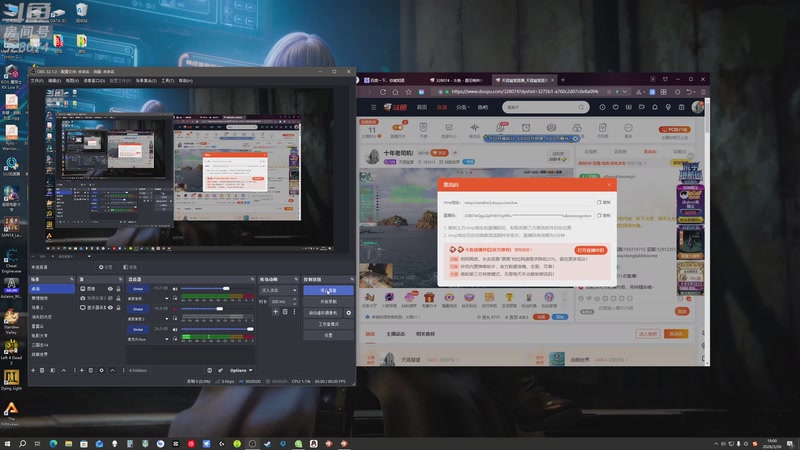
Task: Bookmark the page with the star icon
Action: click(x=409, y=92)
